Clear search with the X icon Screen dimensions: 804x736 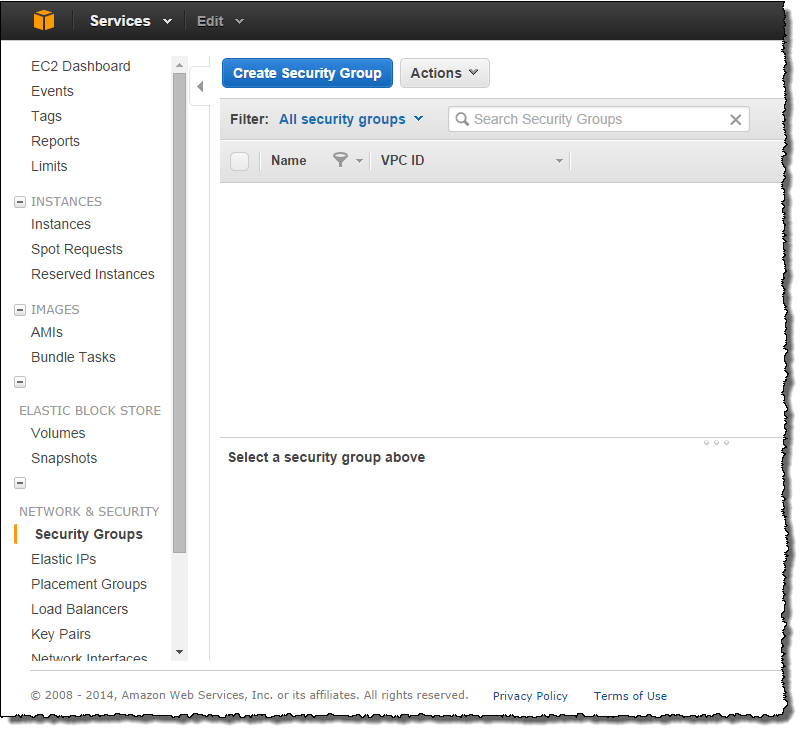coord(735,120)
